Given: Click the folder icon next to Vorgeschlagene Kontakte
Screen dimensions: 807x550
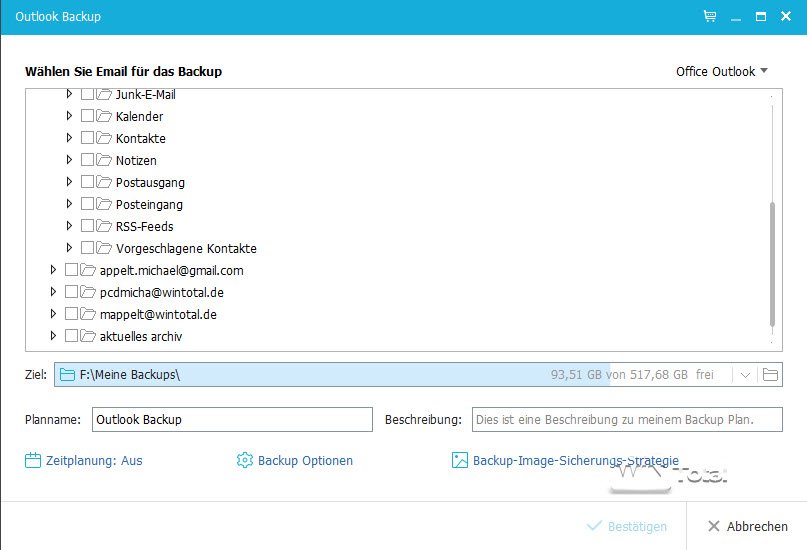Looking at the screenshot, I should coord(104,248).
